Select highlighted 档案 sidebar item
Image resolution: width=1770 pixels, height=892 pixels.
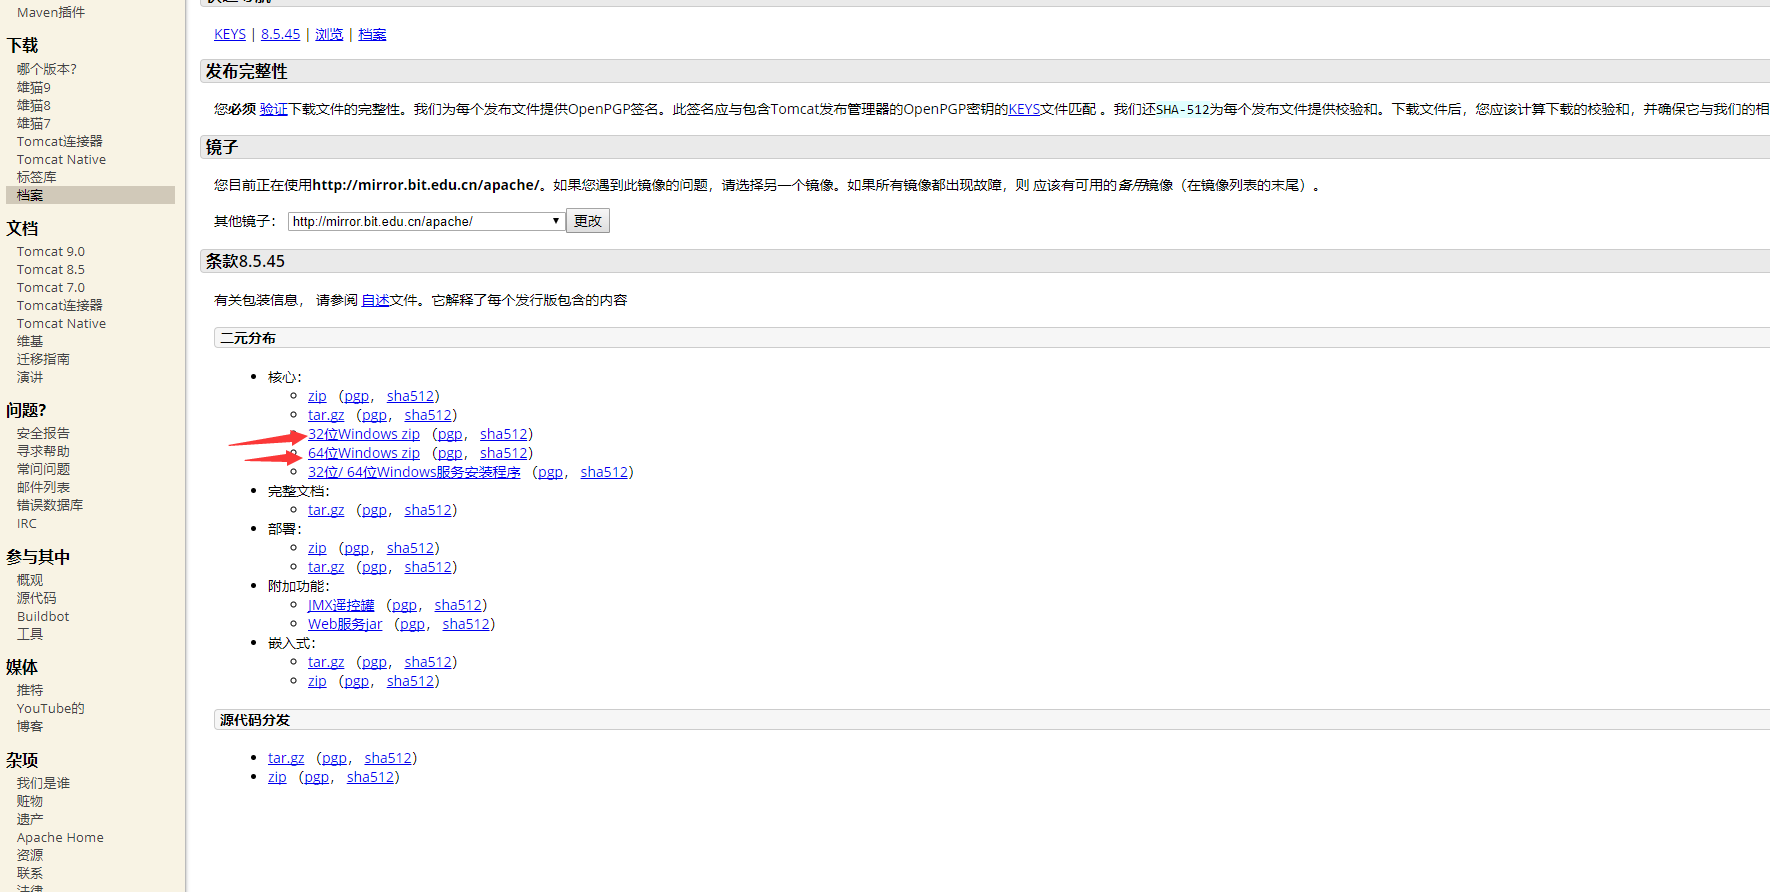point(90,195)
